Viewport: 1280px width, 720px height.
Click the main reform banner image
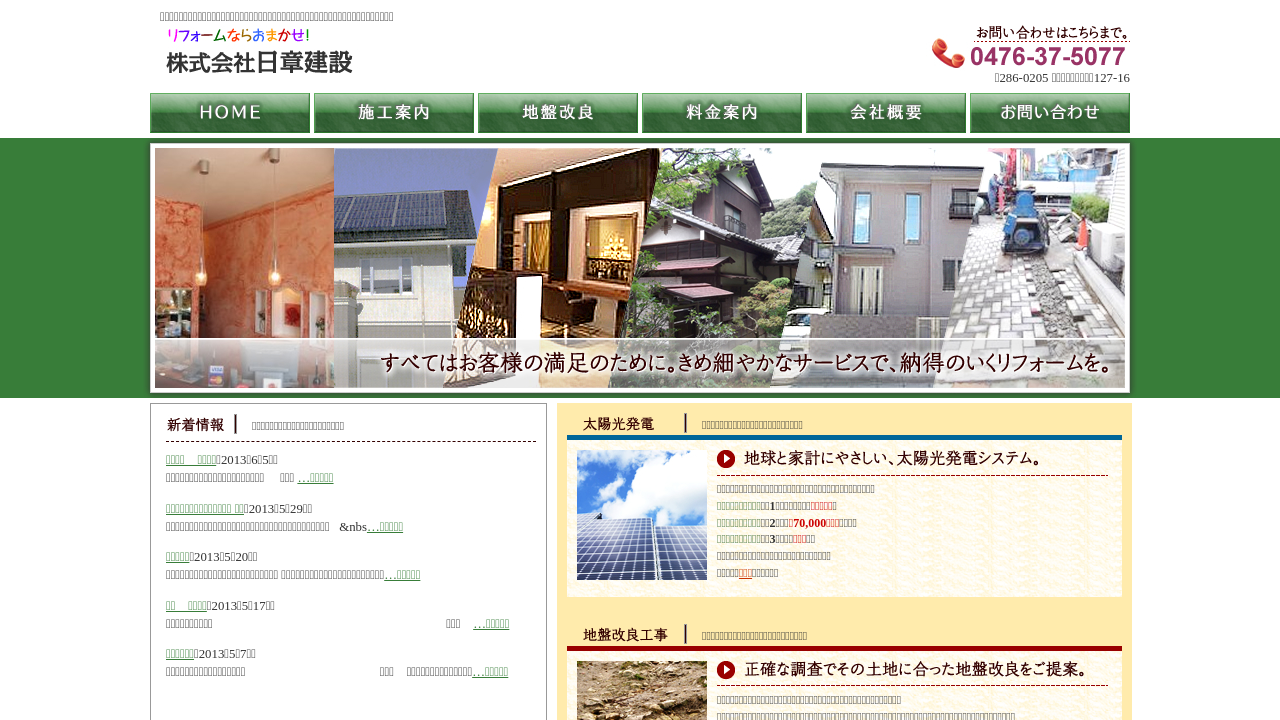(640, 268)
